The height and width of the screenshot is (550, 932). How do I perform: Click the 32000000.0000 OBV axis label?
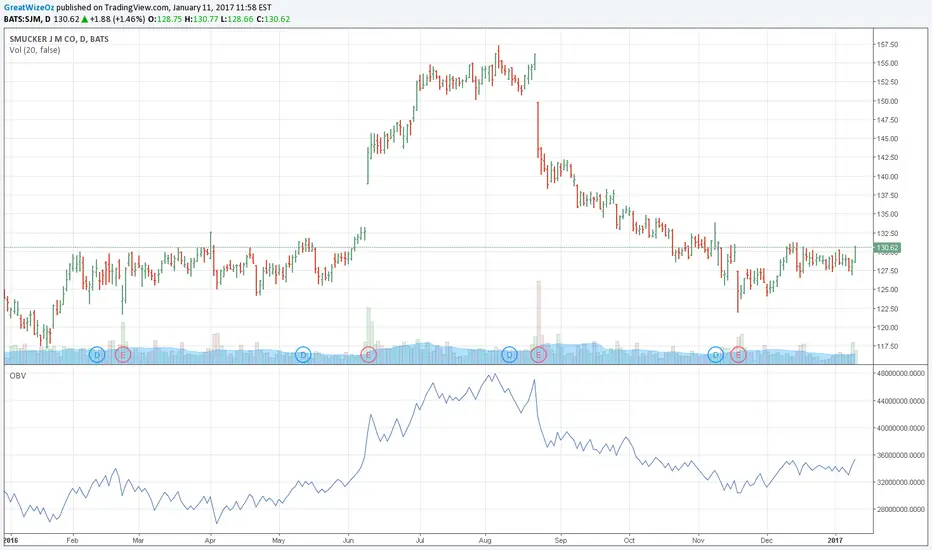point(900,482)
